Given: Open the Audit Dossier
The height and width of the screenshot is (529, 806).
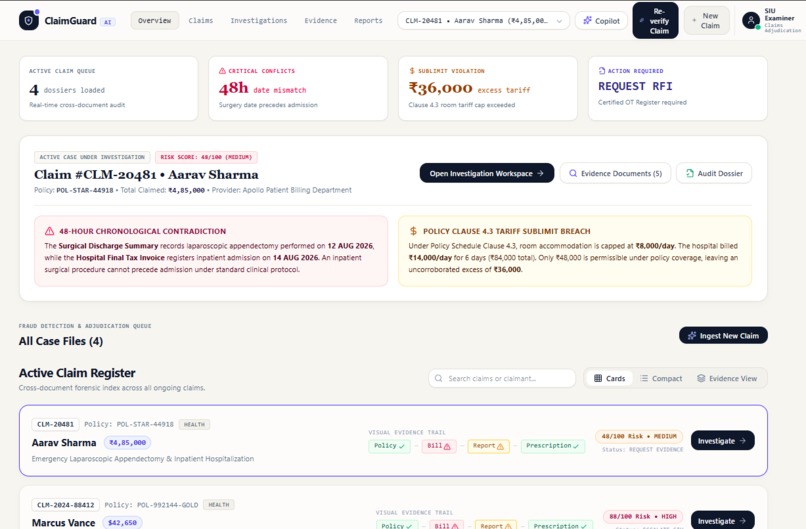Looking at the screenshot, I should tap(714, 173).
